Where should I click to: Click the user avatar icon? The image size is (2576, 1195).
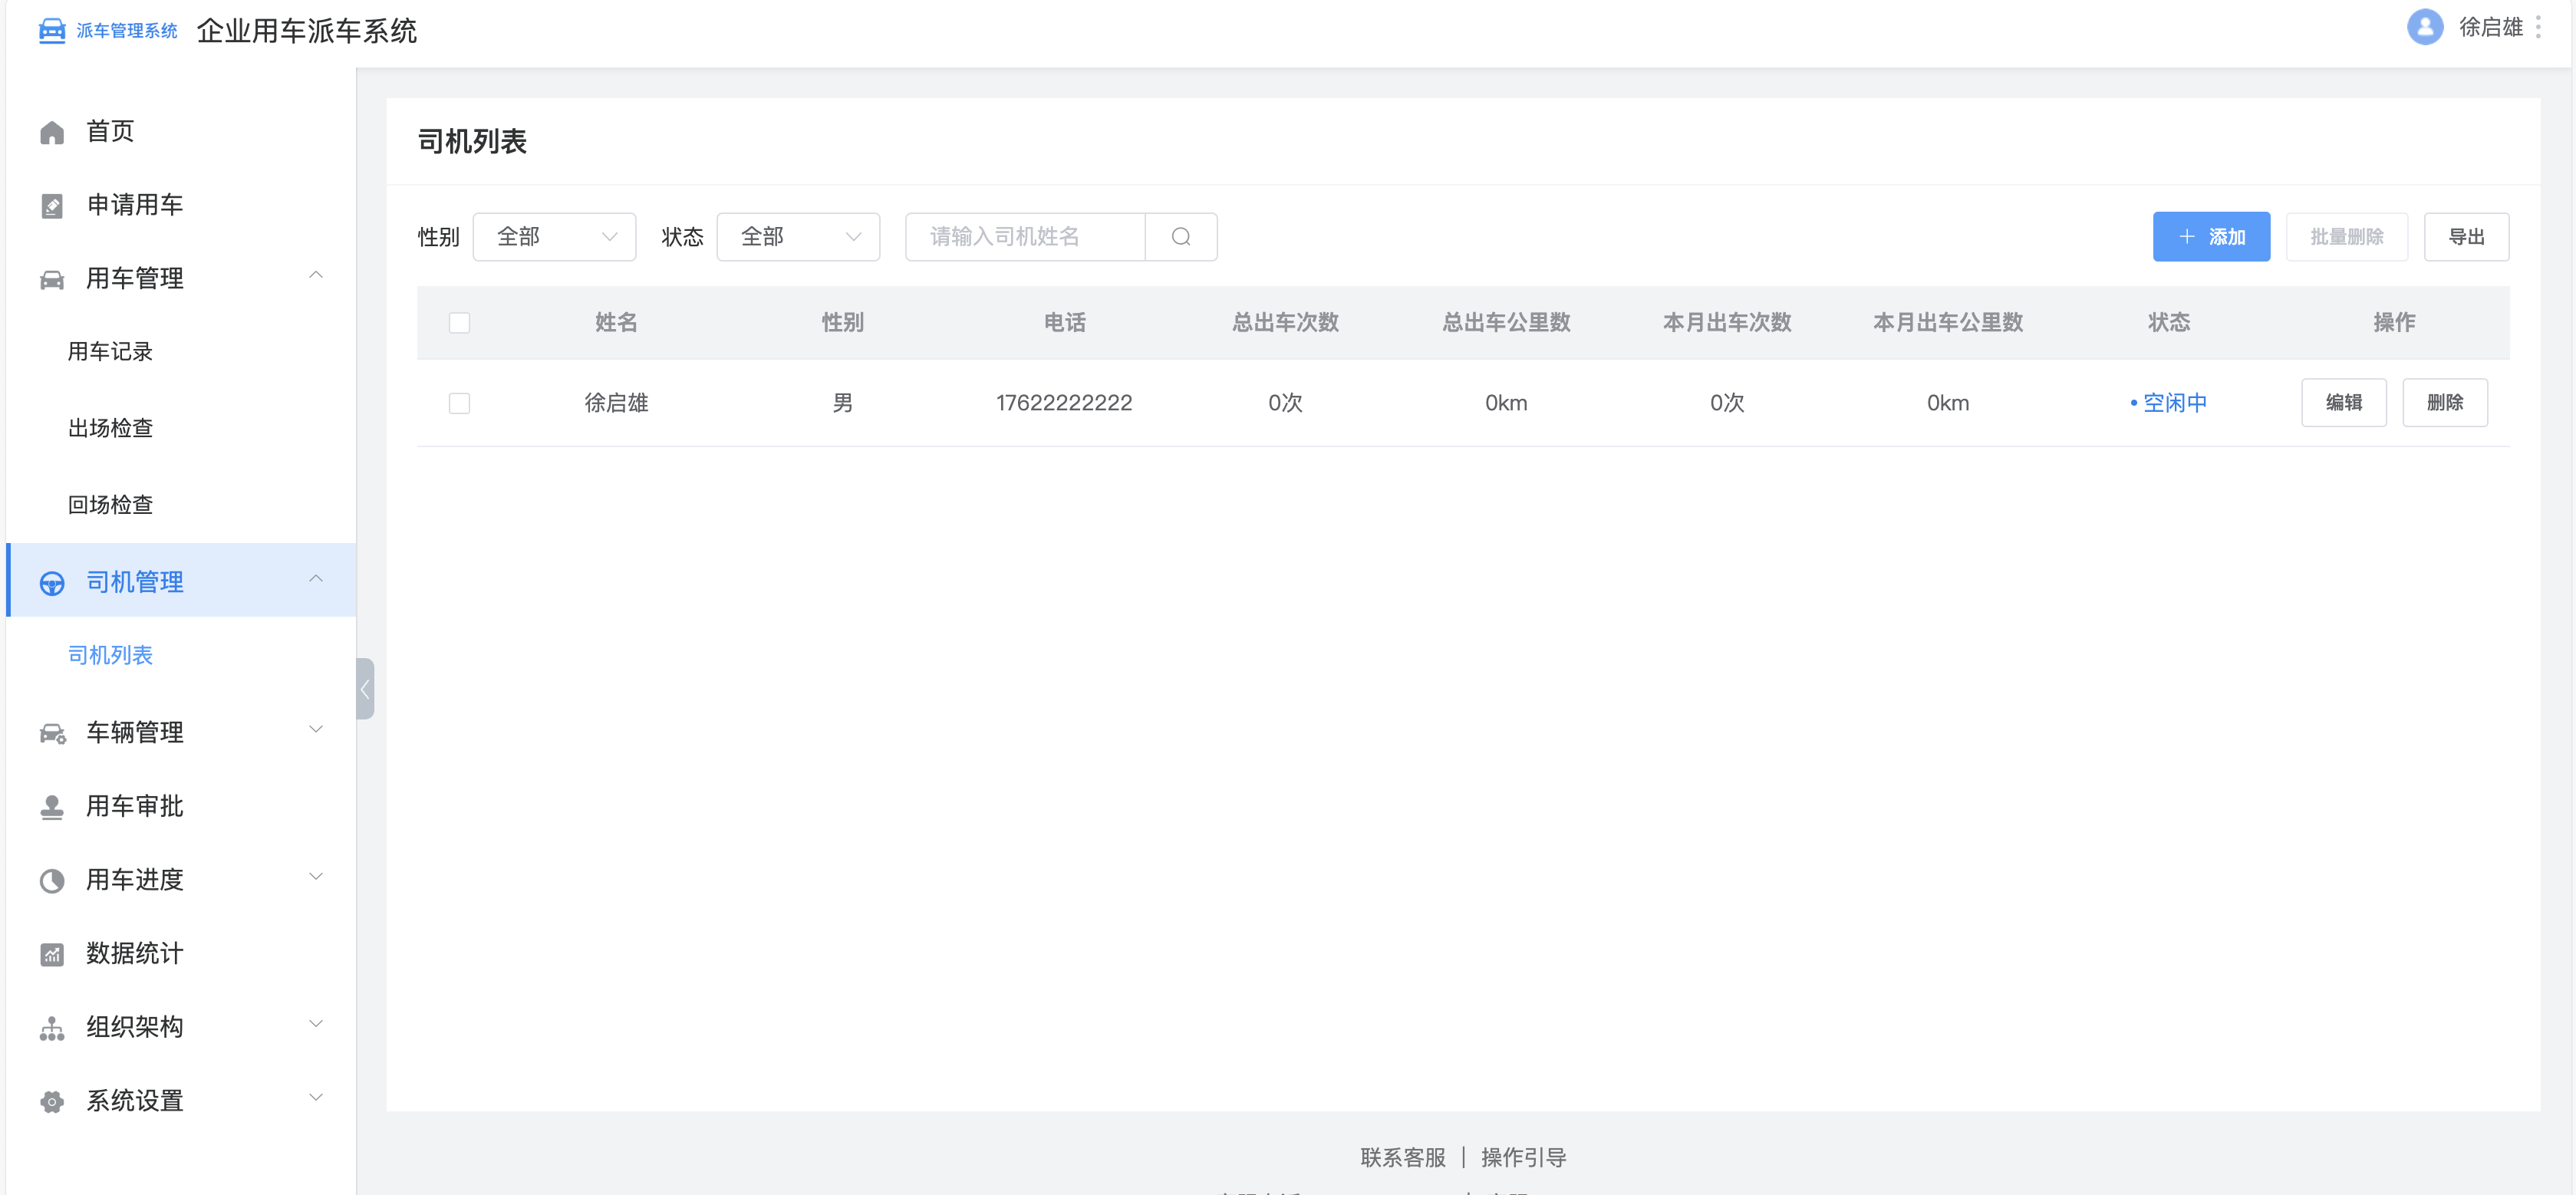pyautogui.click(x=2425, y=27)
